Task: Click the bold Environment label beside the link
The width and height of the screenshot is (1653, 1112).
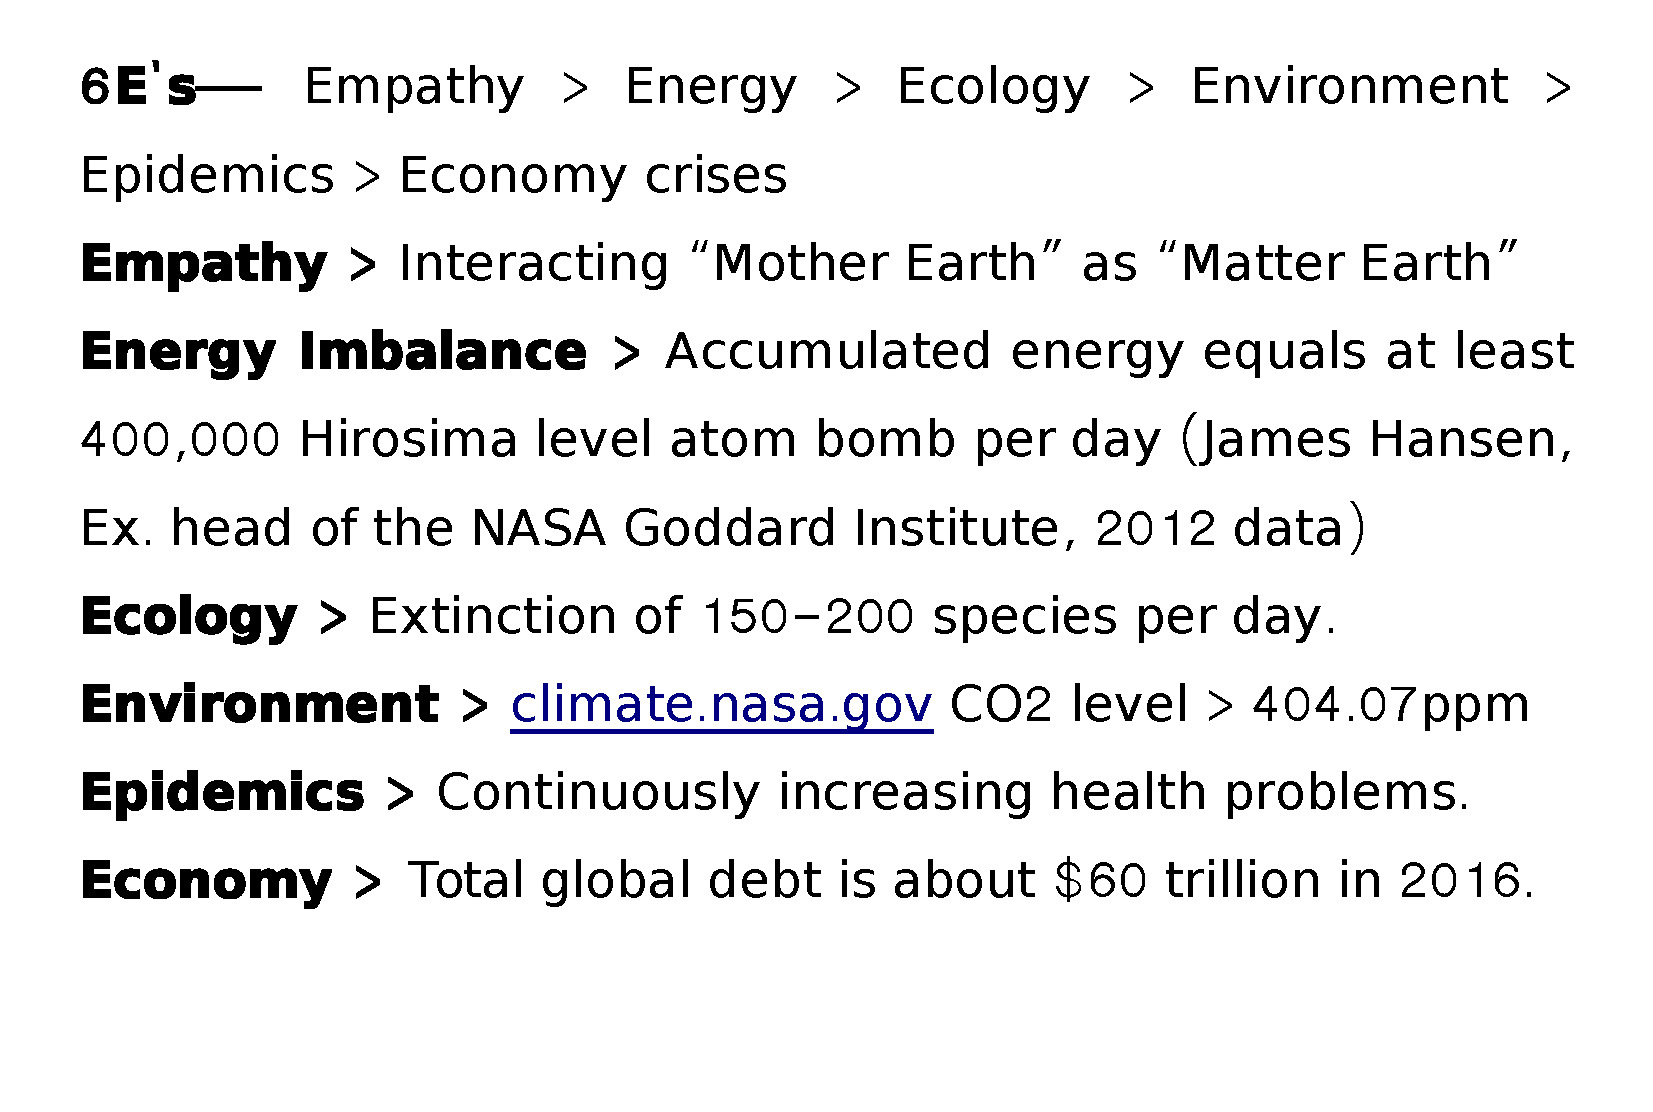Action: point(260,705)
